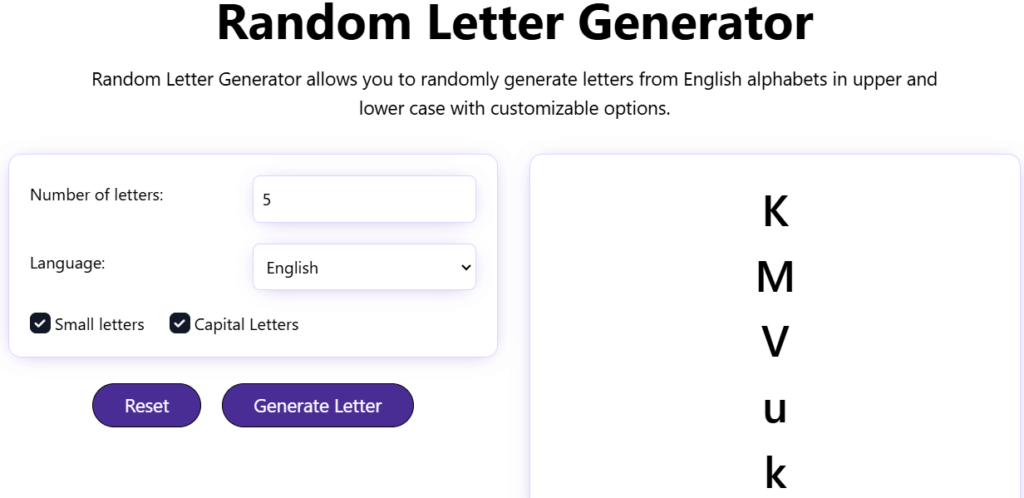Uncheck the Small letters checkbox
1024x498 pixels.
[40, 323]
